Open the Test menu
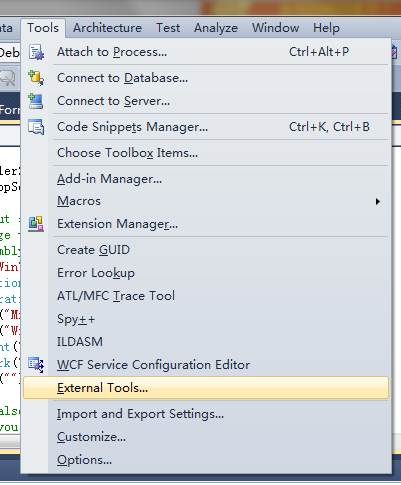The image size is (401, 485). [168, 28]
